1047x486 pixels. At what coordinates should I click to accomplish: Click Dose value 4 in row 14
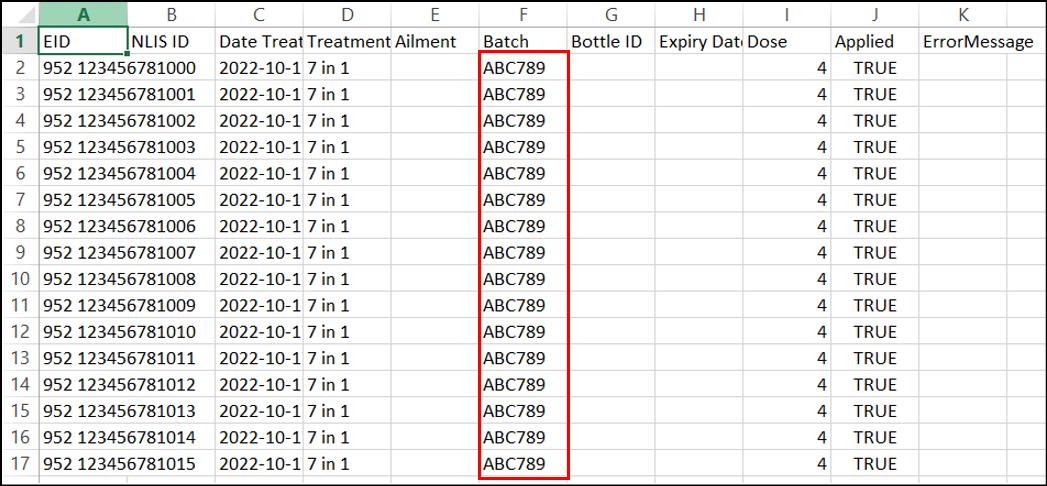coord(787,385)
